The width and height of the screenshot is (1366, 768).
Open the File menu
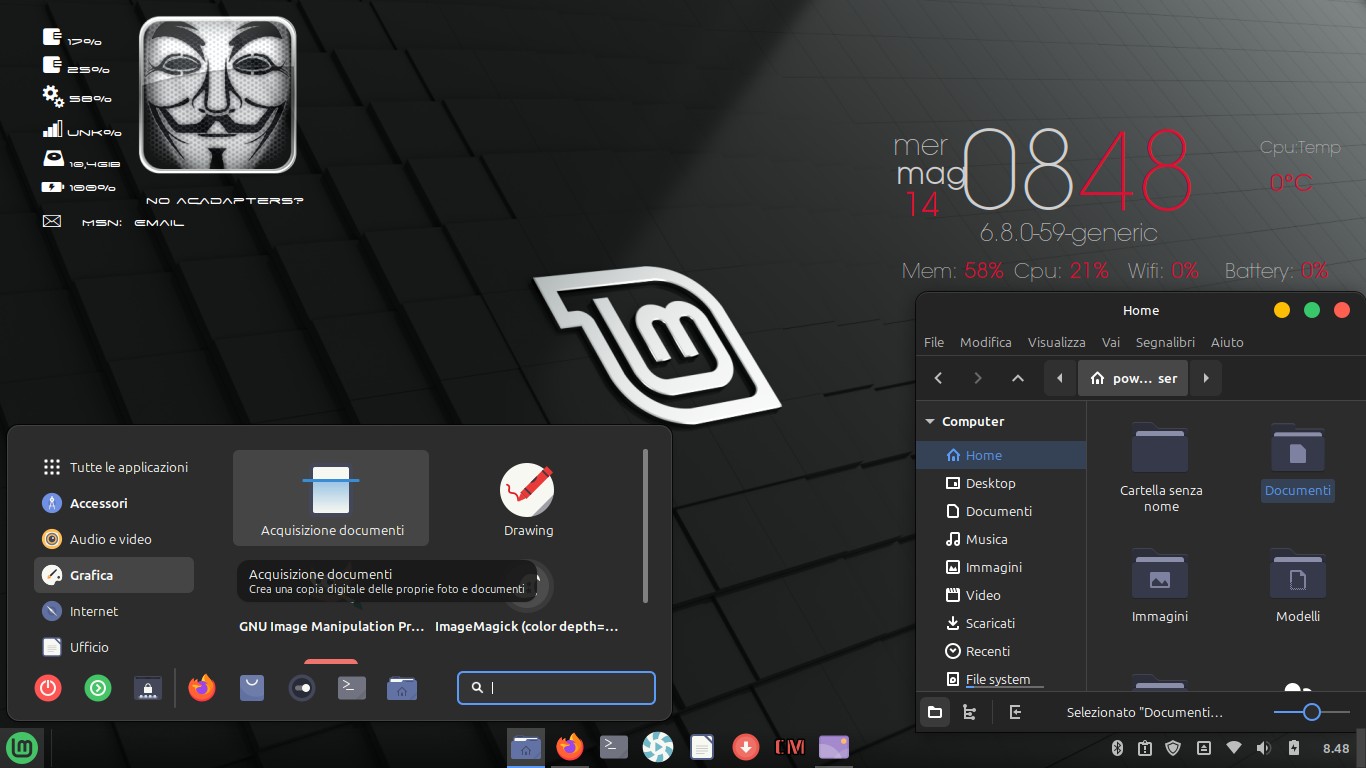tap(934, 342)
